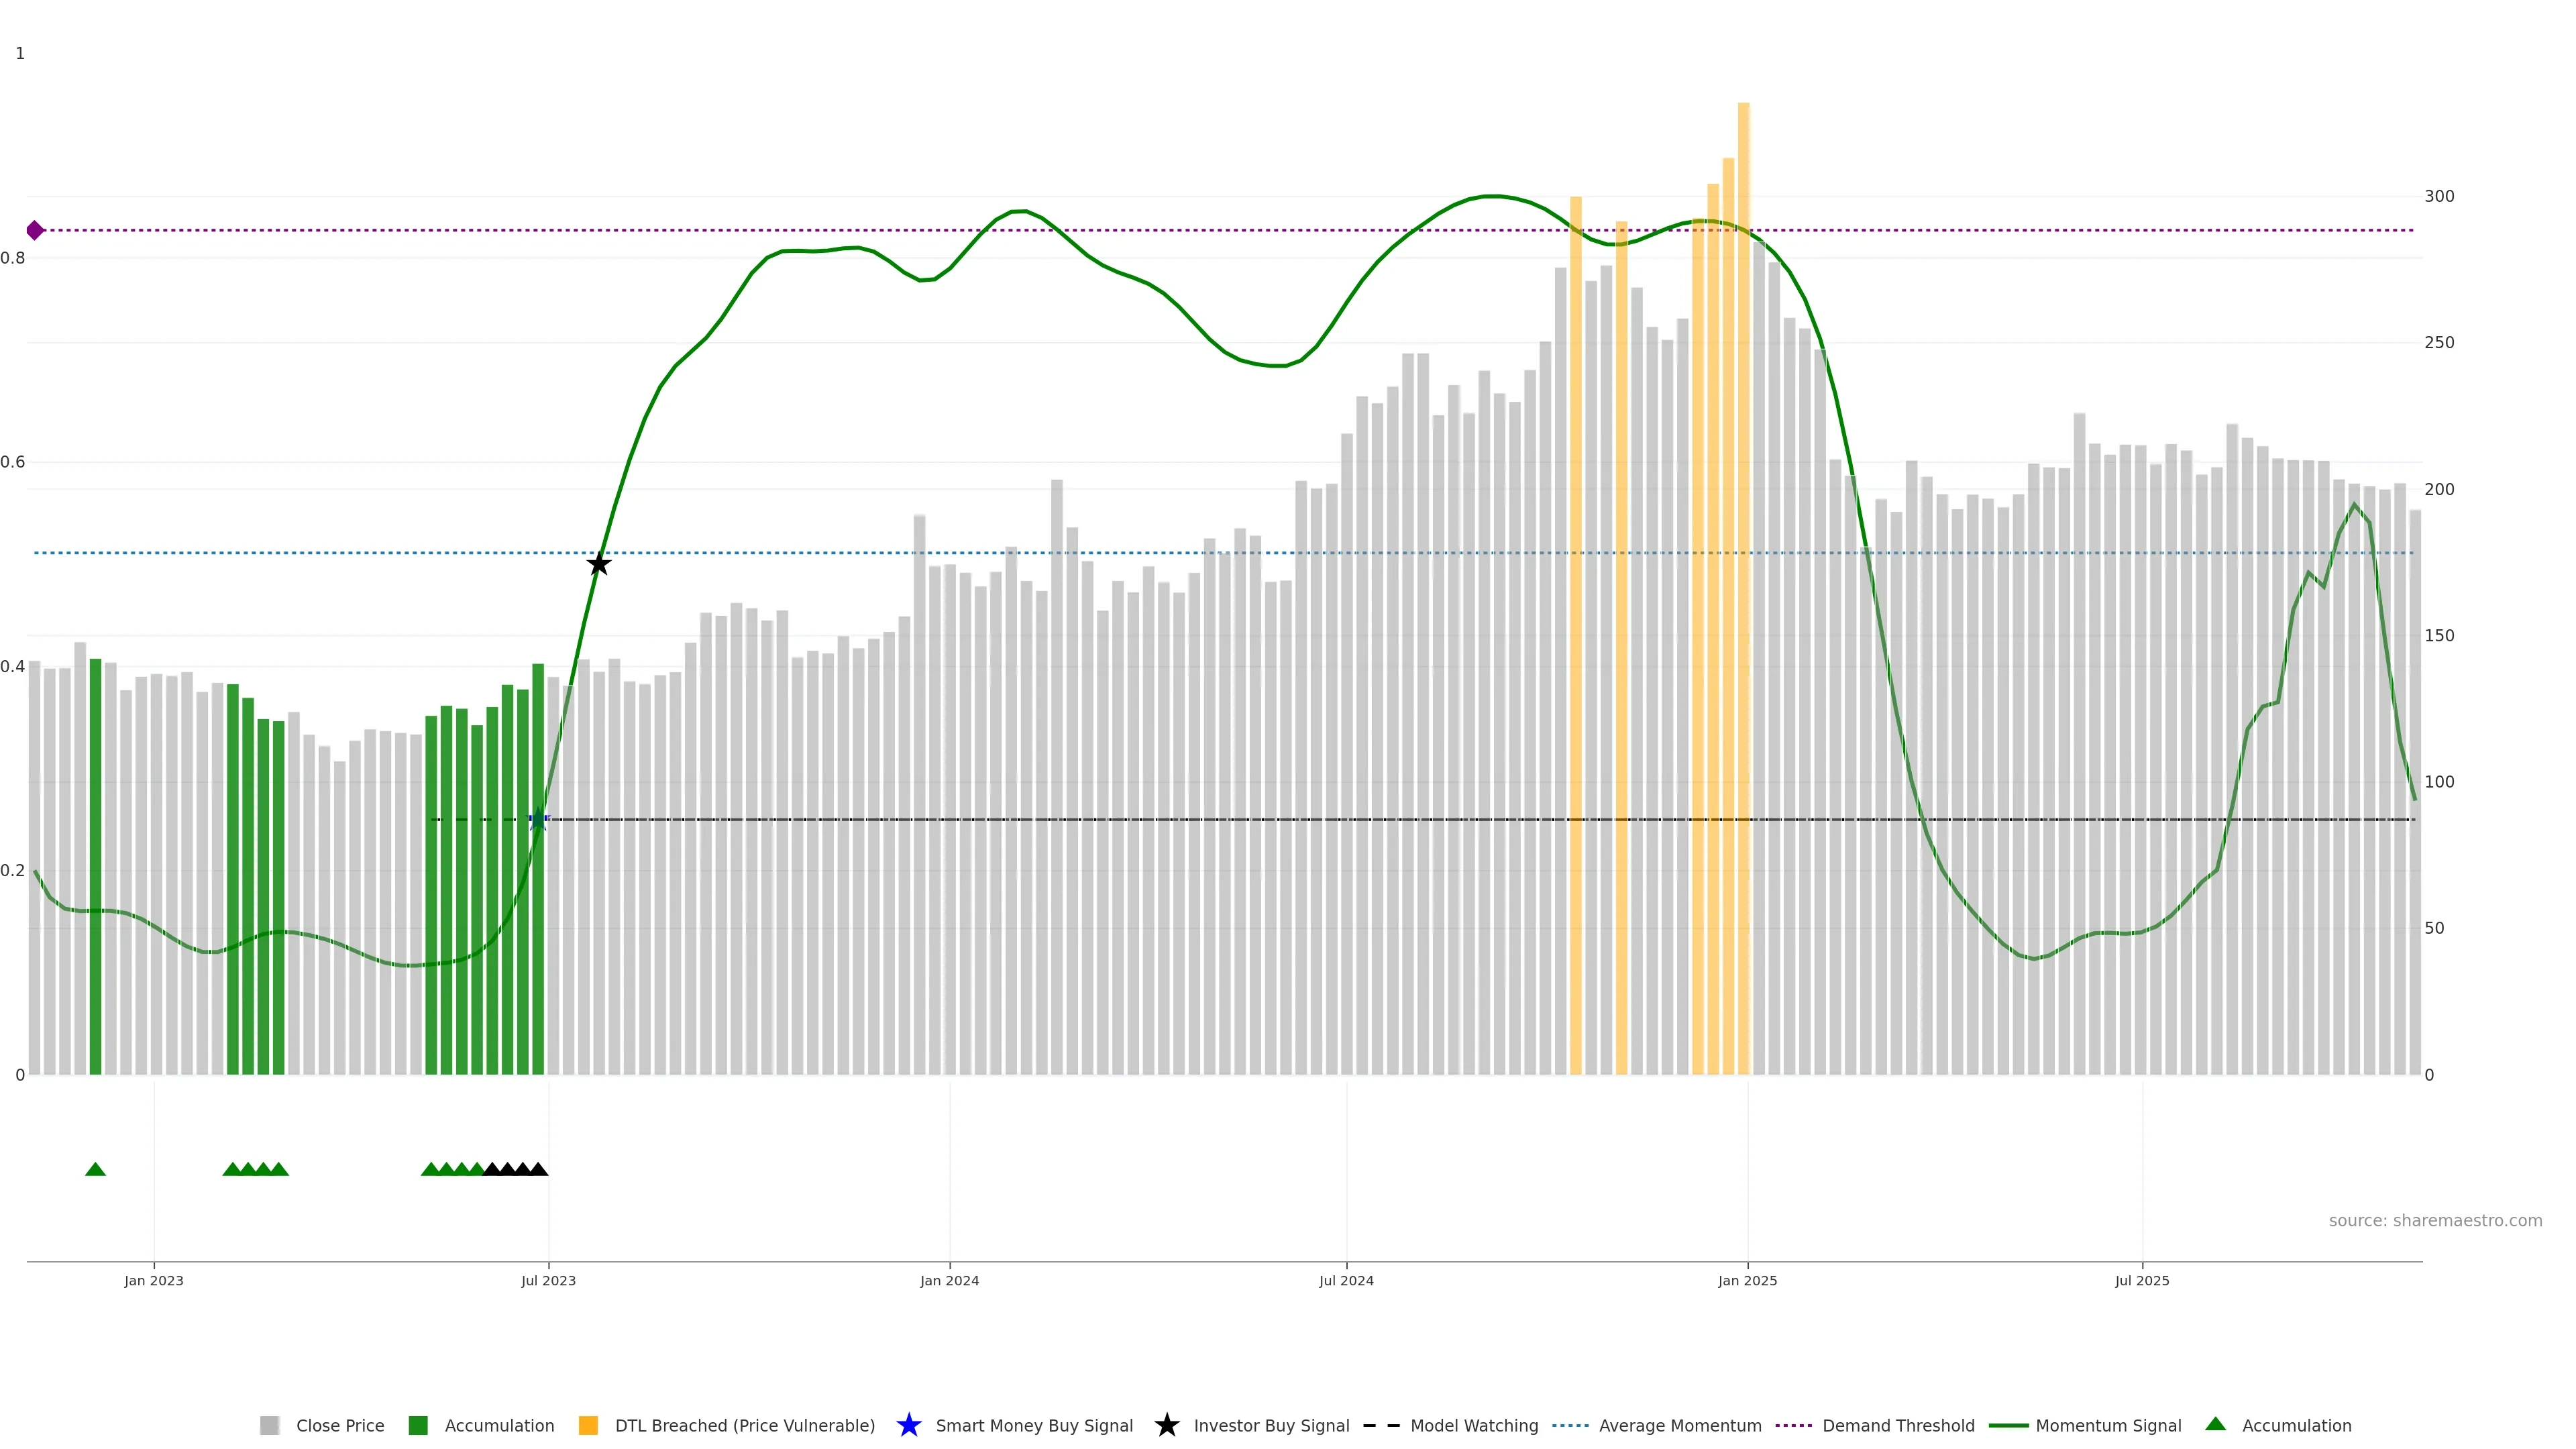2576x1449 pixels.
Task: Click the green Accumulation square legend swatch
Action: [x=418, y=1425]
